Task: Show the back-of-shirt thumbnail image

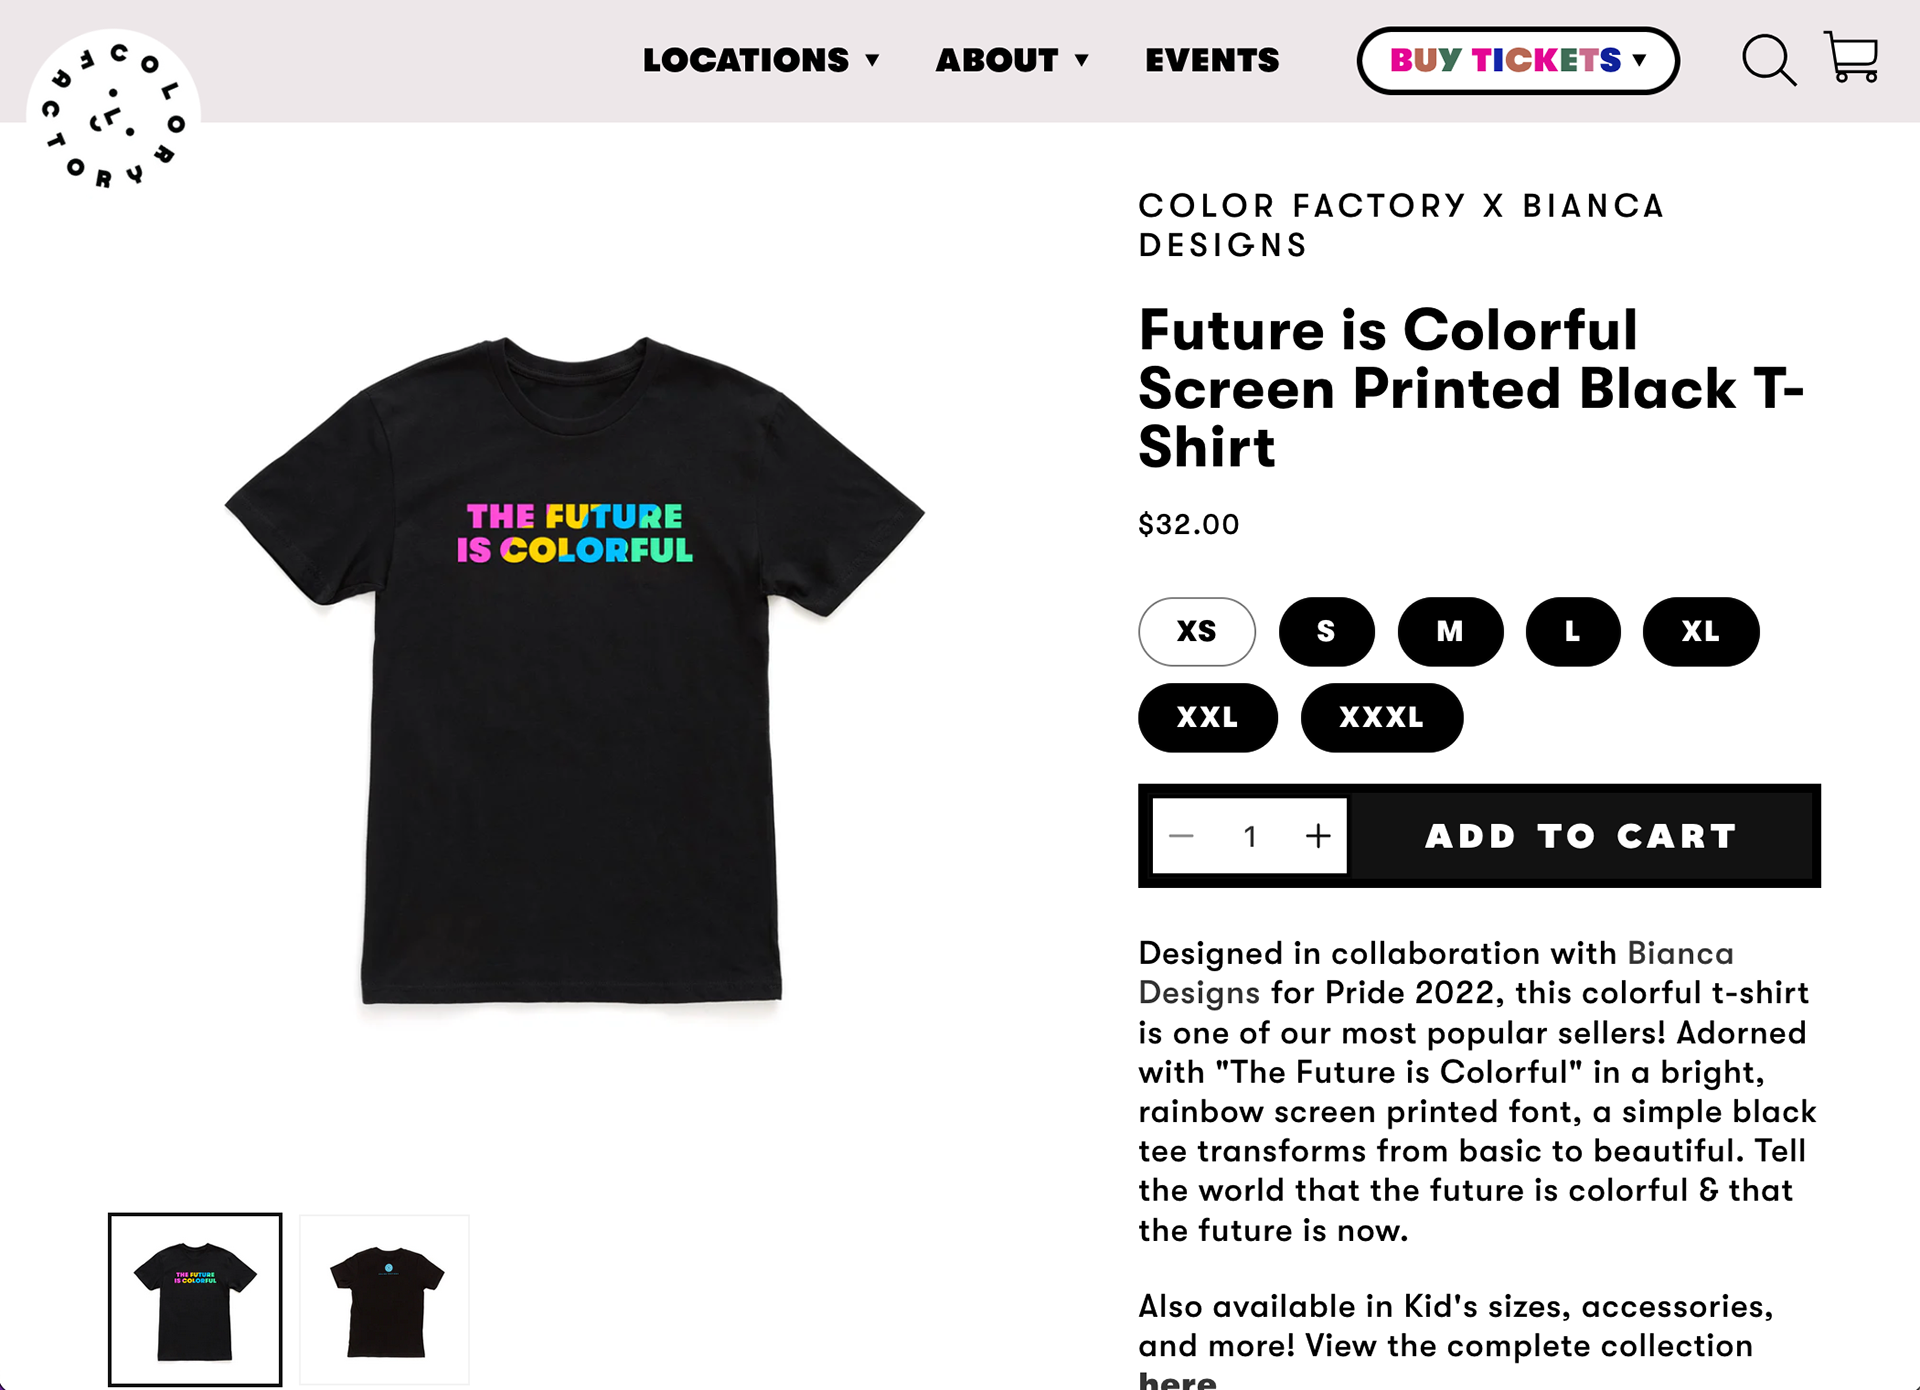Action: [x=385, y=1299]
